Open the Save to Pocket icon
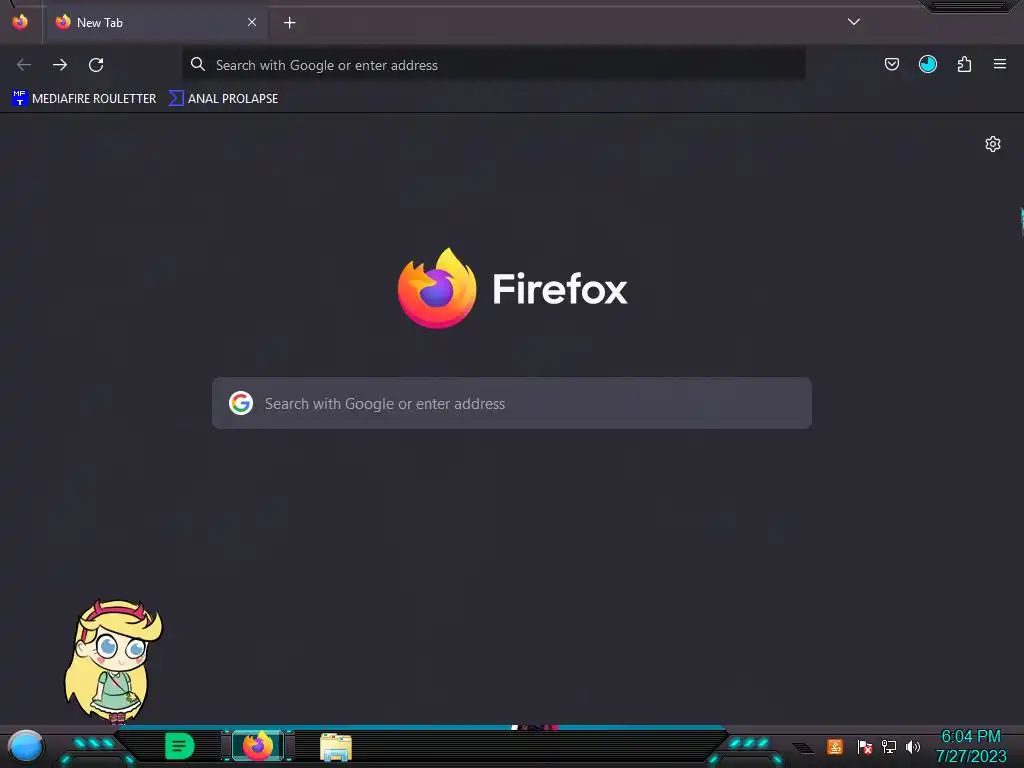The width and height of the screenshot is (1024, 768). coord(892,64)
